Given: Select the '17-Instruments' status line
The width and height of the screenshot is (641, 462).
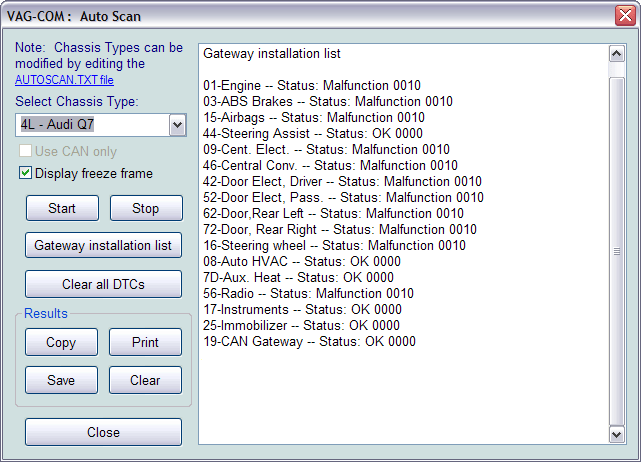Looking at the screenshot, I should [303, 309].
